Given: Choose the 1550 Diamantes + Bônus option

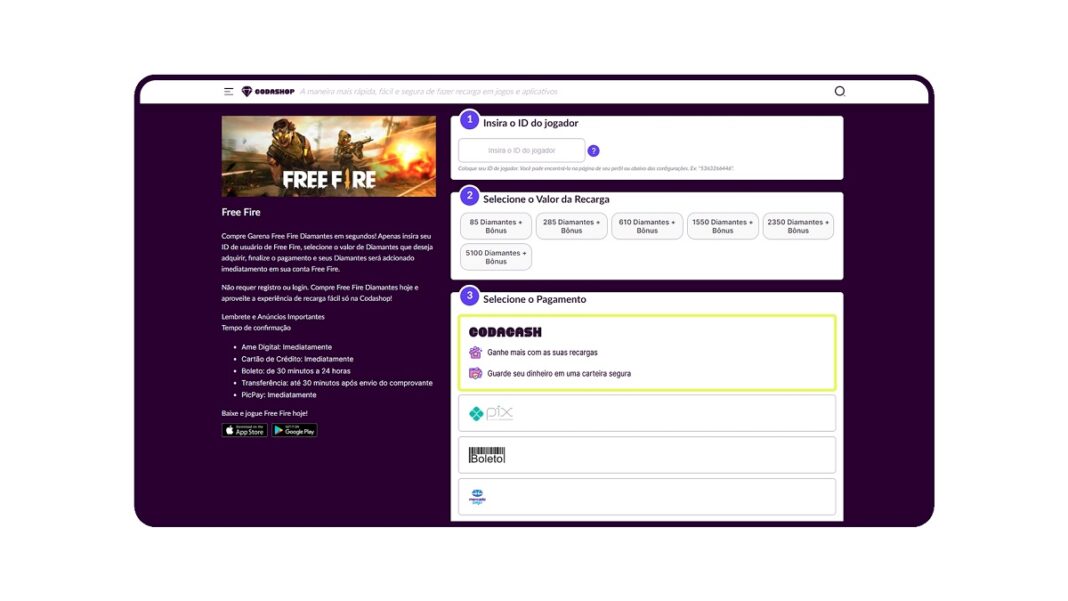Looking at the screenshot, I should tap(722, 226).
